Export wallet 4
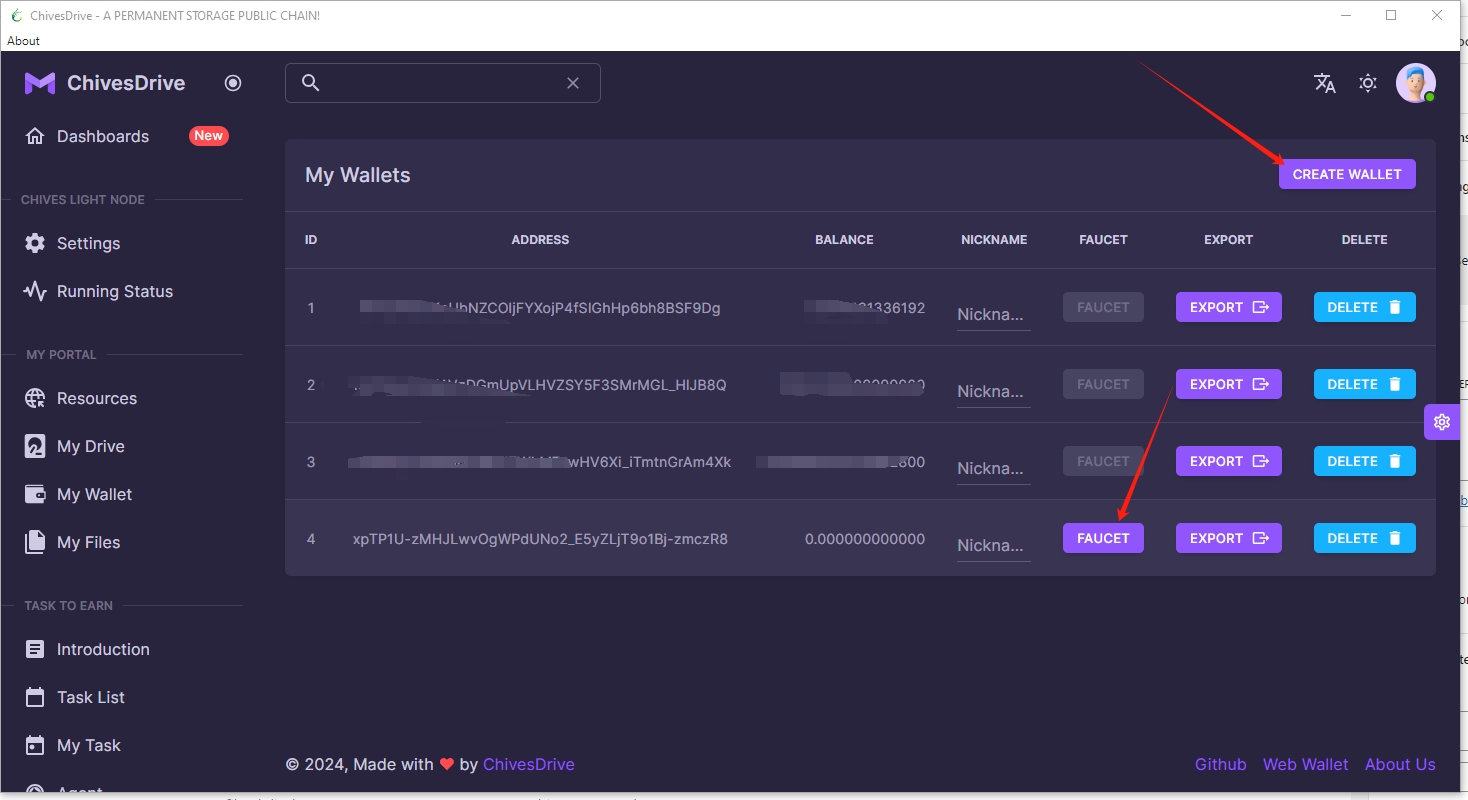 coord(1228,538)
